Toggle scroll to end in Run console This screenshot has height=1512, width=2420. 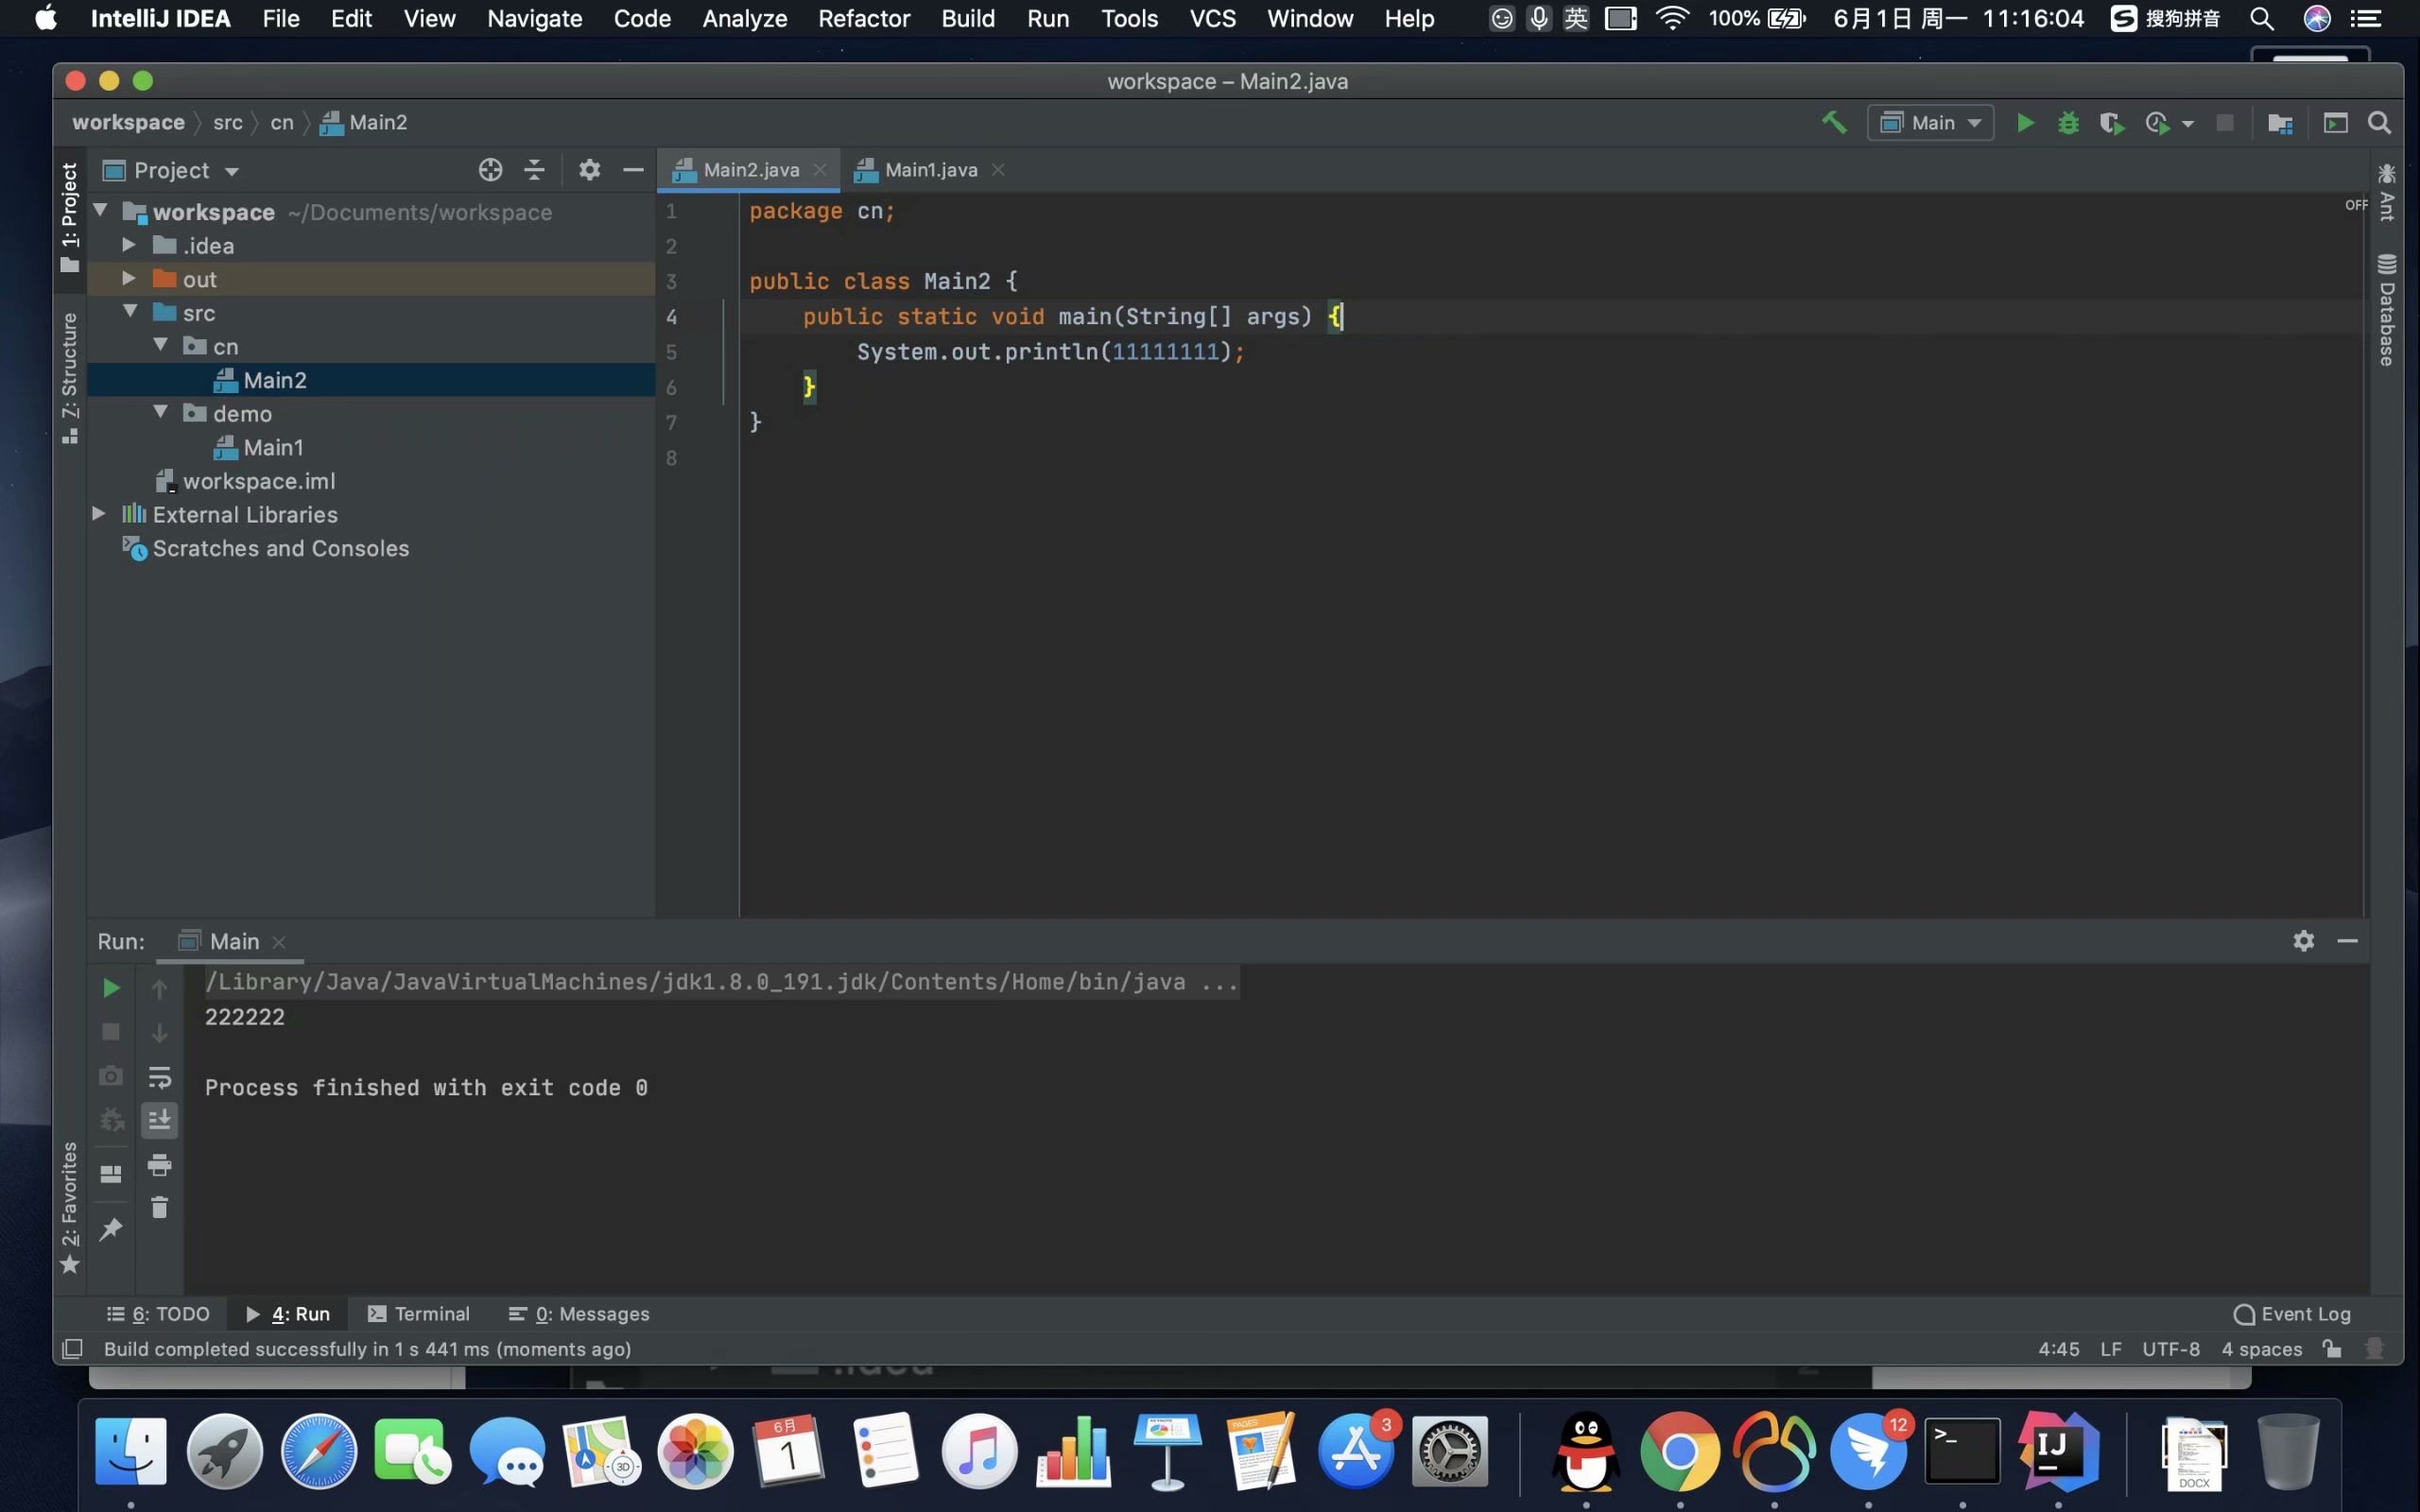pos(159,1120)
